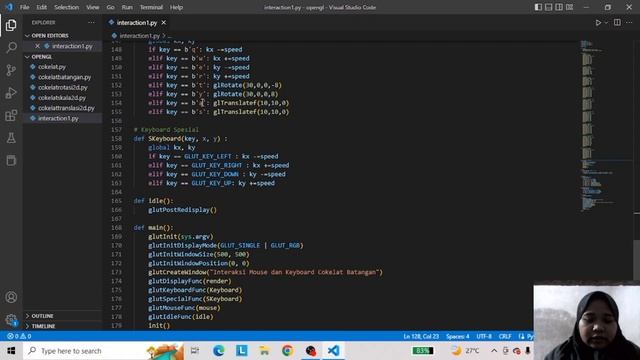640x360 pixels.
Task: Open File Explorer from the taskbar
Action: pyautogui.click(x=264, y=351)
